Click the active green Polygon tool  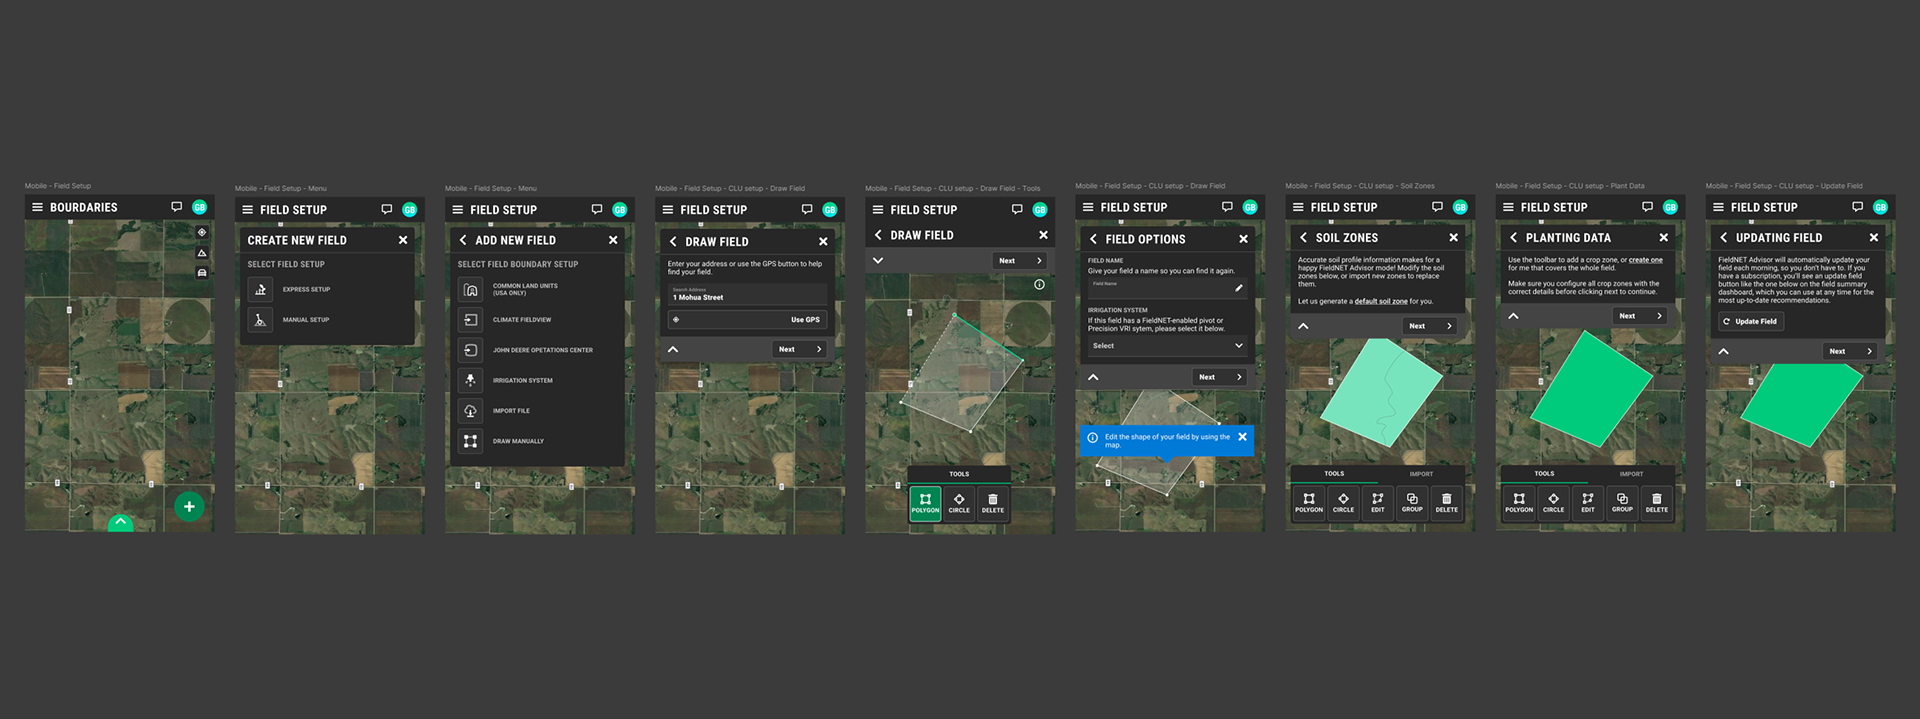[925, 502]
